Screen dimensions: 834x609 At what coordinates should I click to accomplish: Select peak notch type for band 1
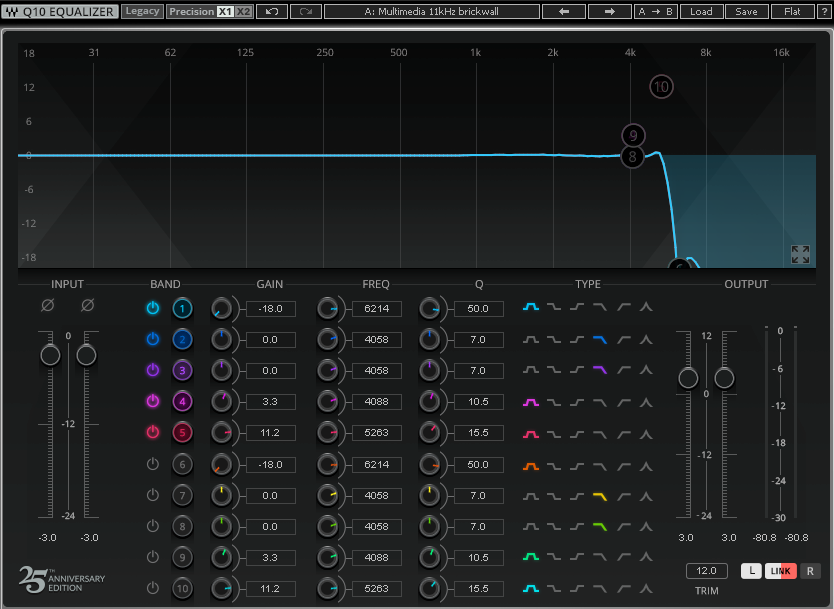[x=646, y=307]
